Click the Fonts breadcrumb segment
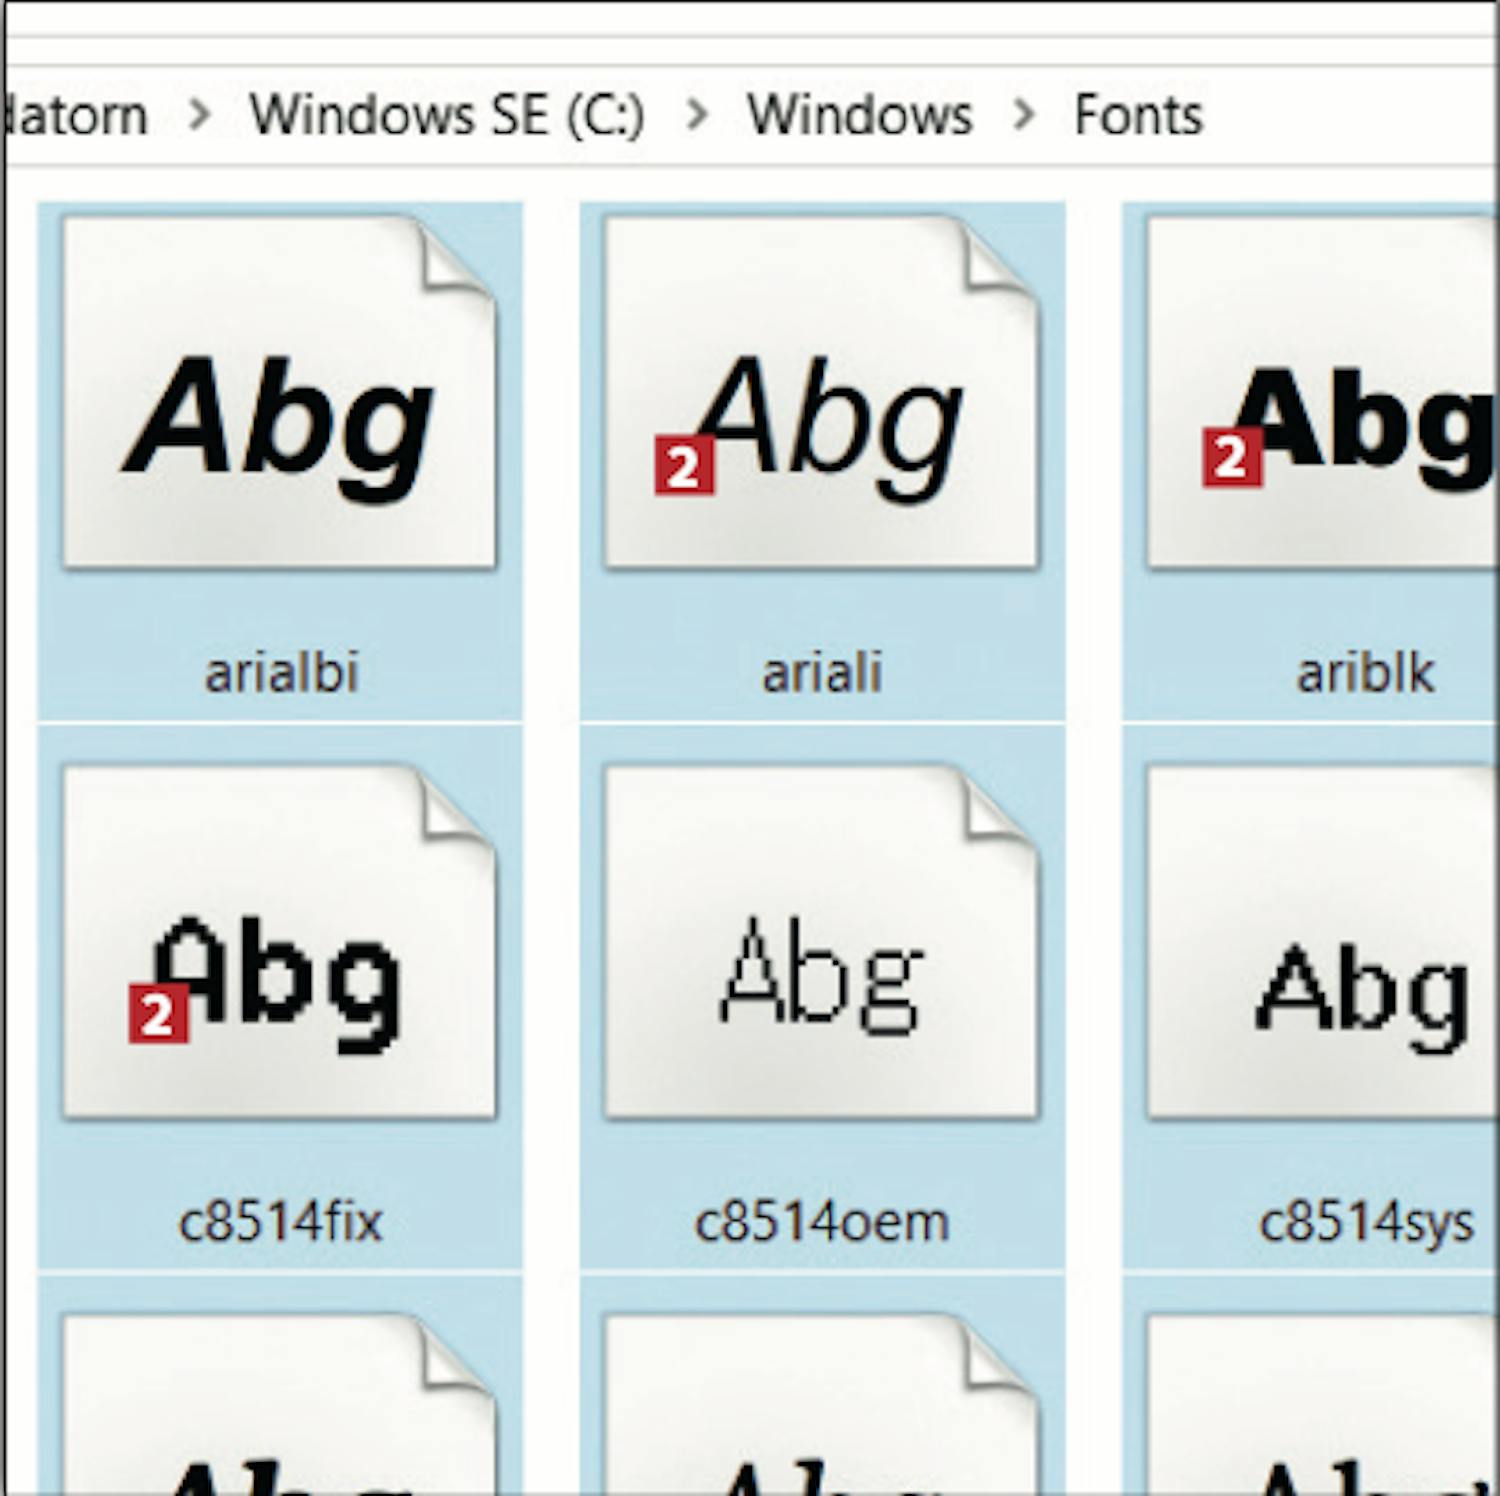The image size is (1500, 1496). [x=1138, y=115]
